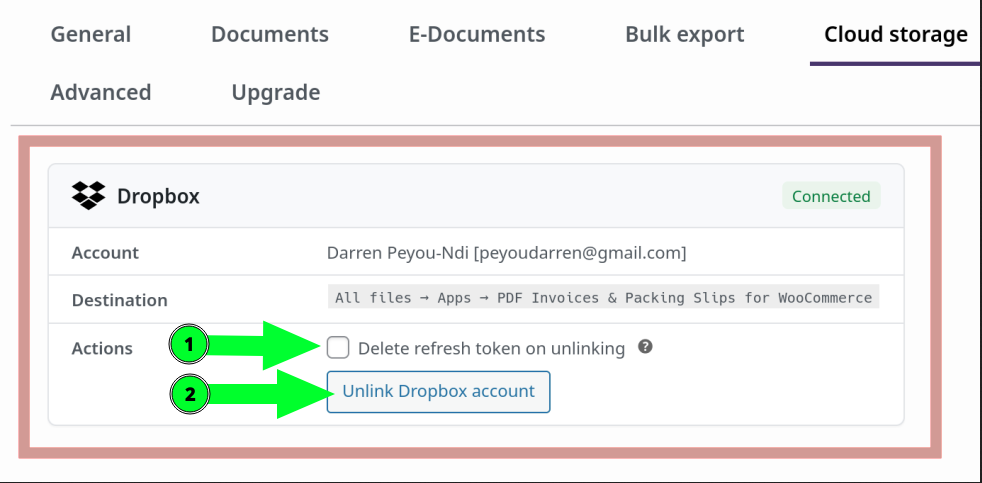Click the Actions row label

coord(102,349)
